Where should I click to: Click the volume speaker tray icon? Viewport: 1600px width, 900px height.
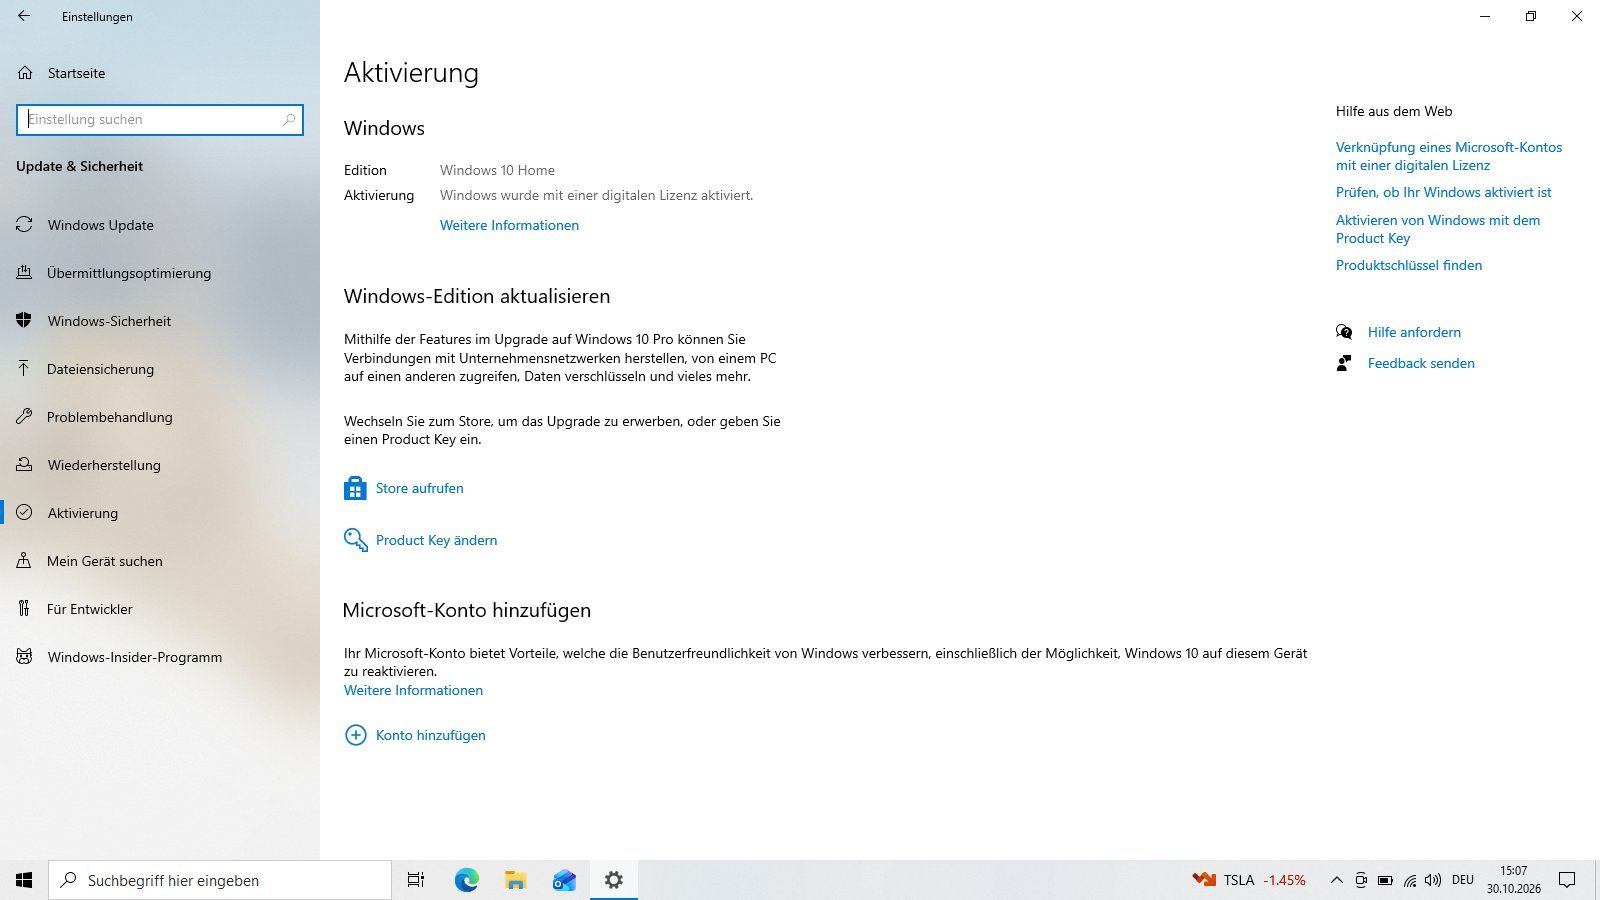[1433, 880]
